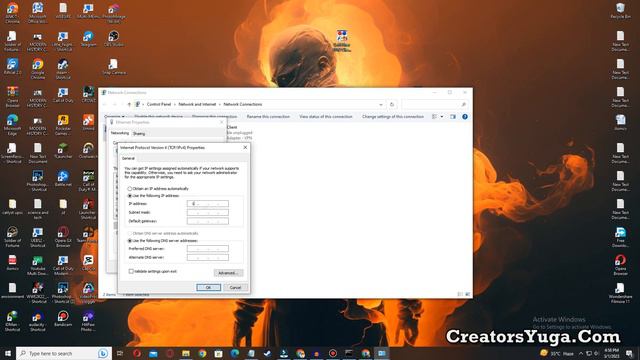Click the Refresh button beside address bar
640x360 pixels.
coord(392,104)
